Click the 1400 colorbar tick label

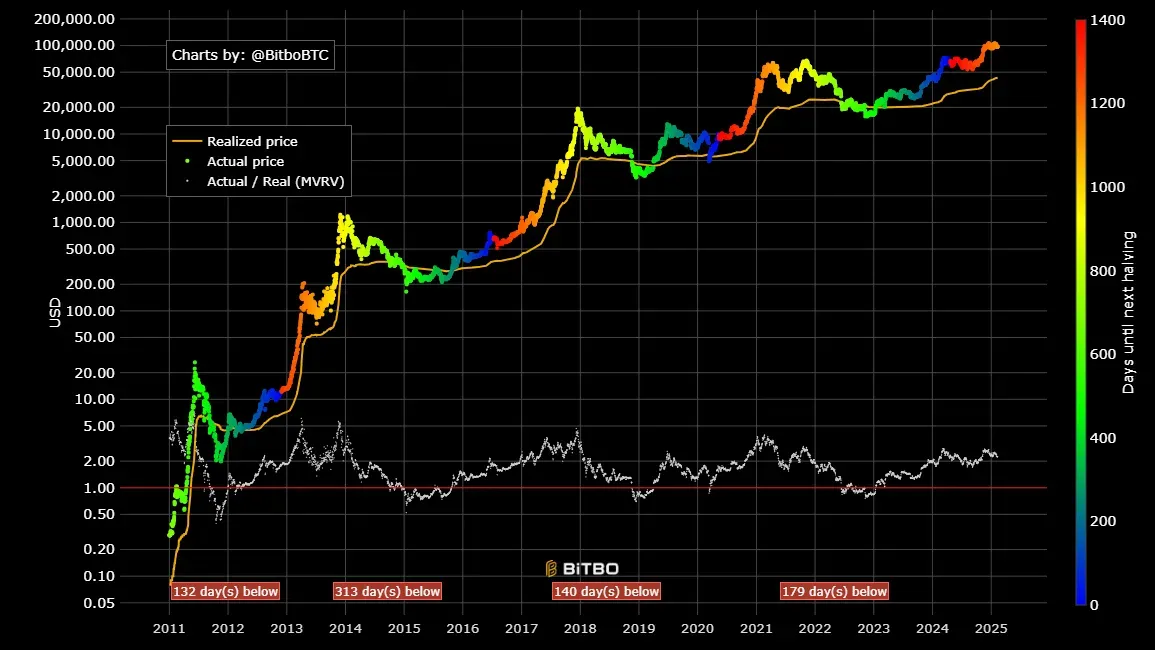[1108, 20]
